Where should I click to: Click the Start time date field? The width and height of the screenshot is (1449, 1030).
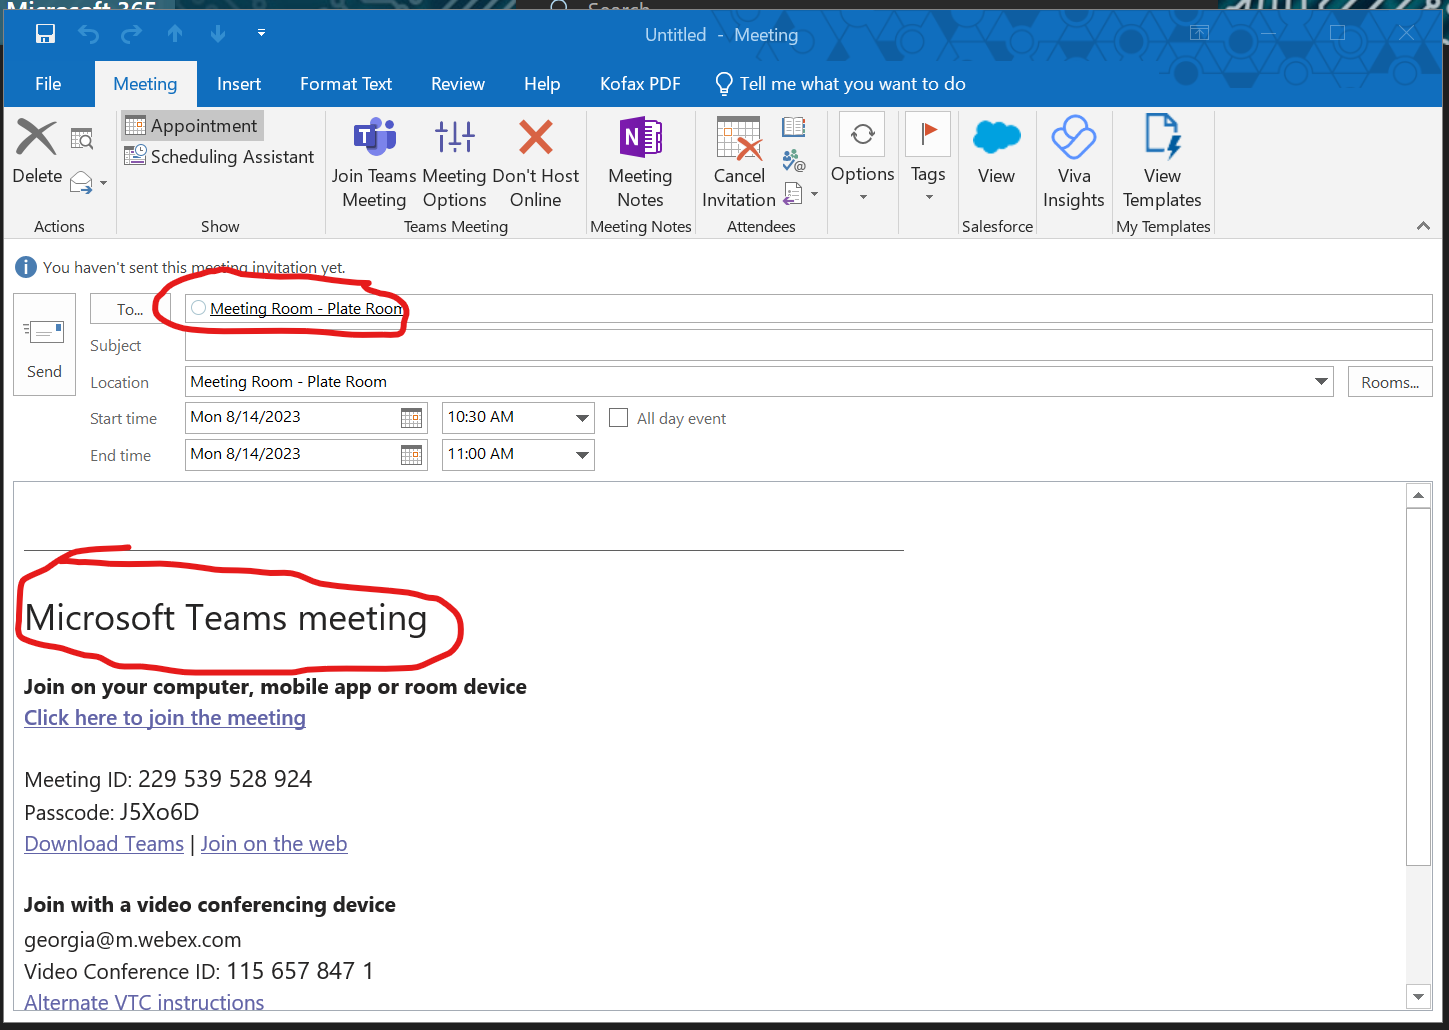[292, 418]
